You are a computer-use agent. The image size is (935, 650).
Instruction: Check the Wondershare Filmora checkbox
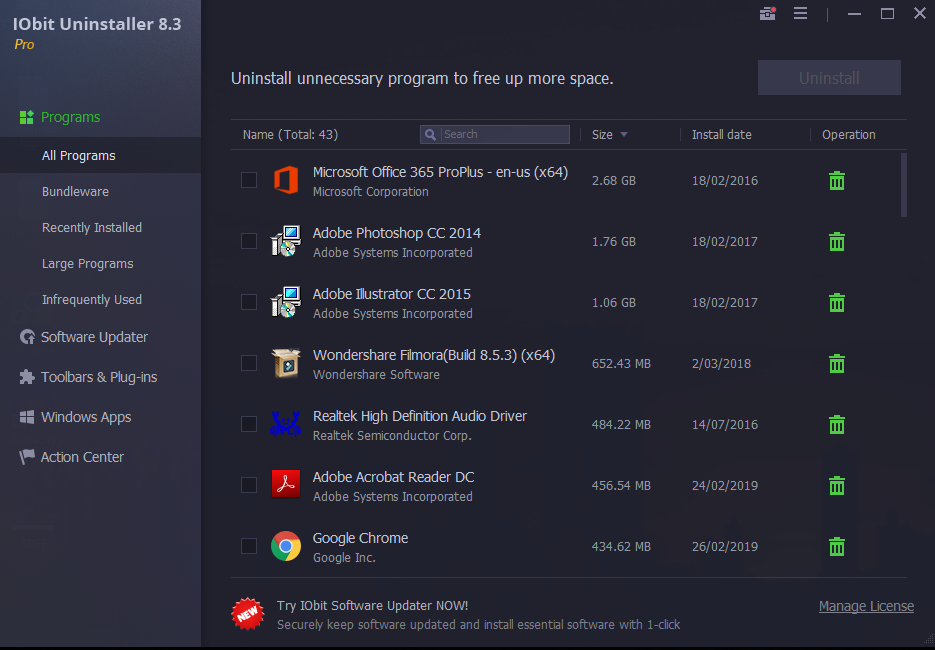click(x=249, y=363)
